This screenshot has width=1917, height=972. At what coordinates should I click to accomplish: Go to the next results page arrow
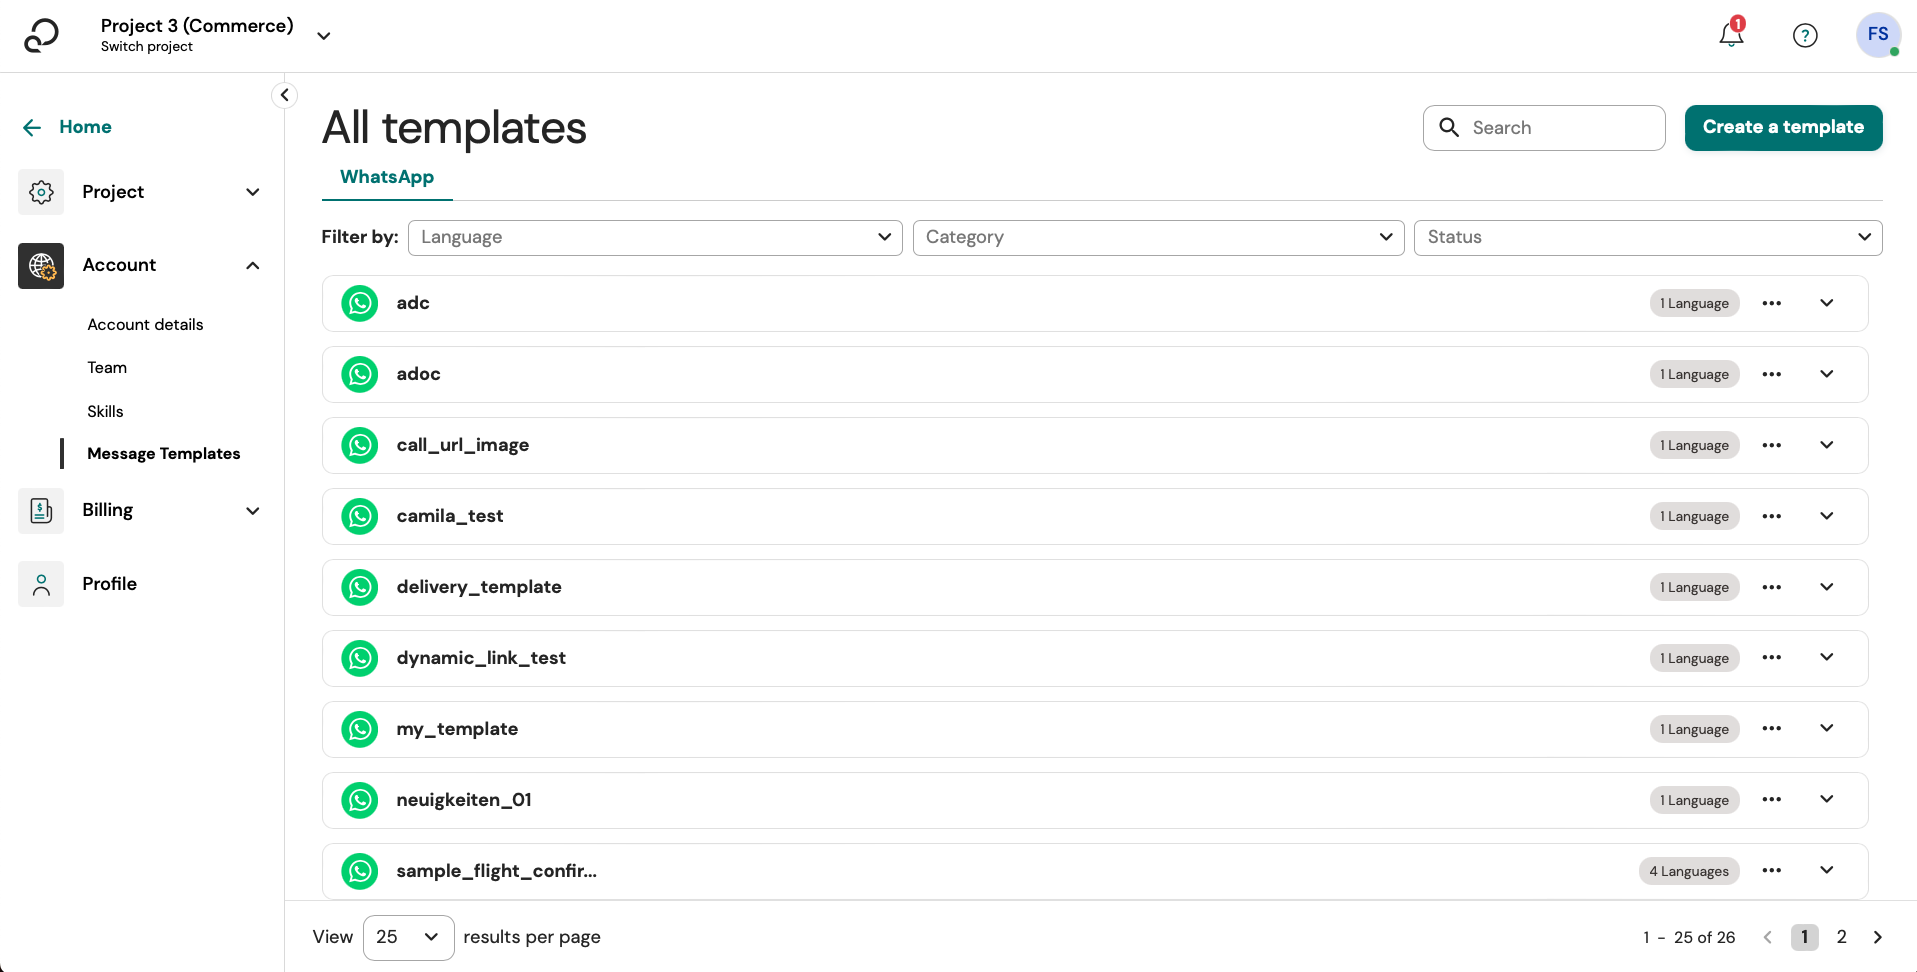pyautogui.click(x=1878, y=937)
